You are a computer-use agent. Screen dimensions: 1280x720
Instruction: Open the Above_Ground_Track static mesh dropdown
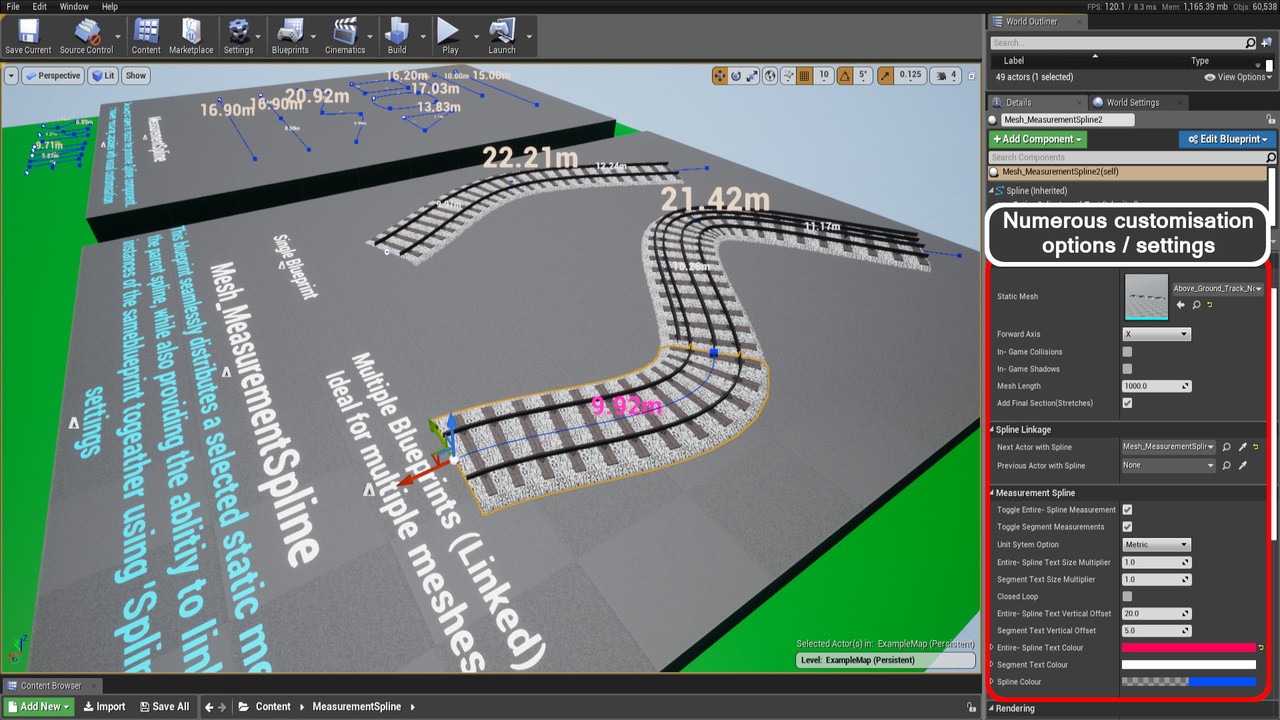(1218, 288)
